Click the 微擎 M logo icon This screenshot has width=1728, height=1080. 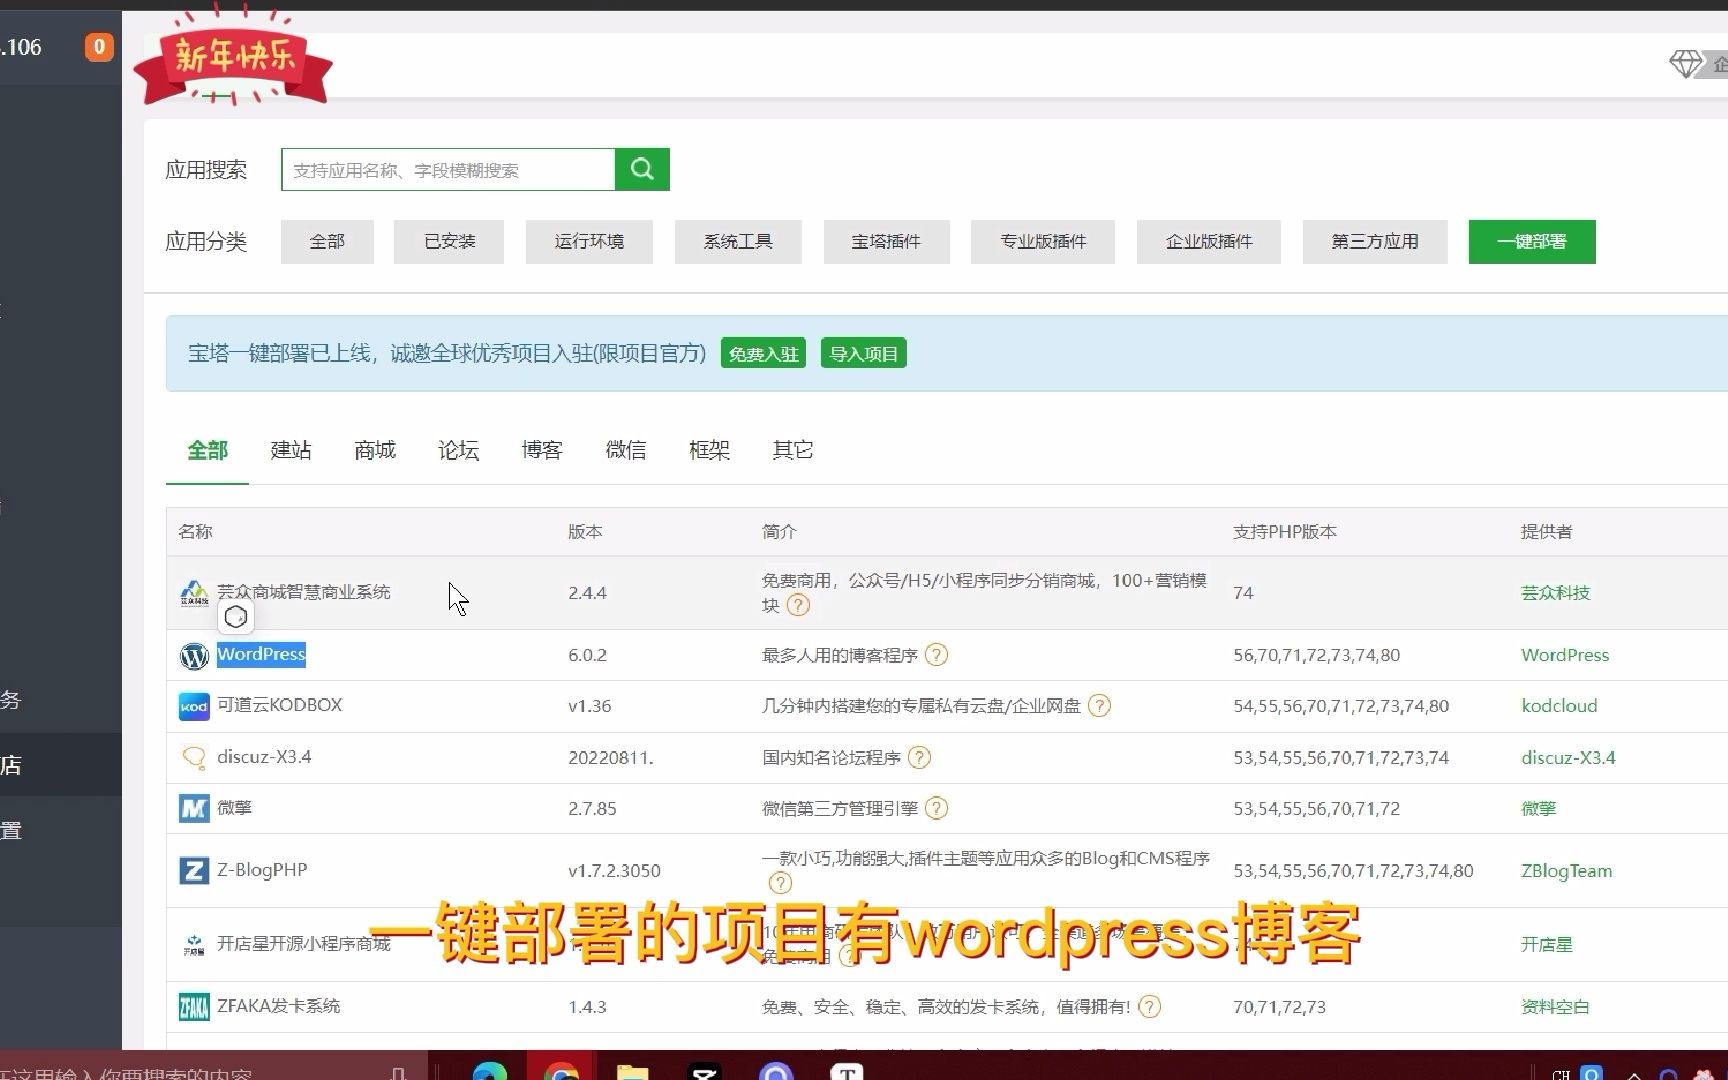click(x=194, y=808)
